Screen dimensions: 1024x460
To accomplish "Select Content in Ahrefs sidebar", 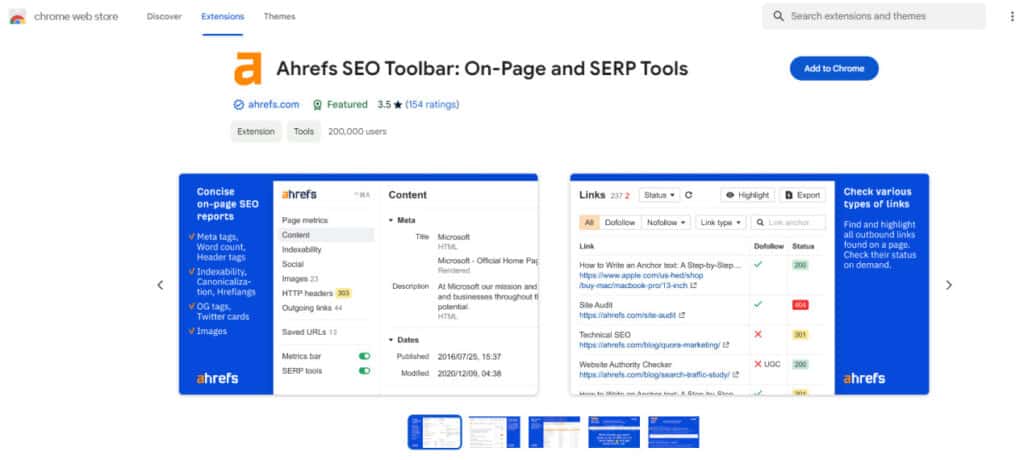I will (x=326, y=235).
